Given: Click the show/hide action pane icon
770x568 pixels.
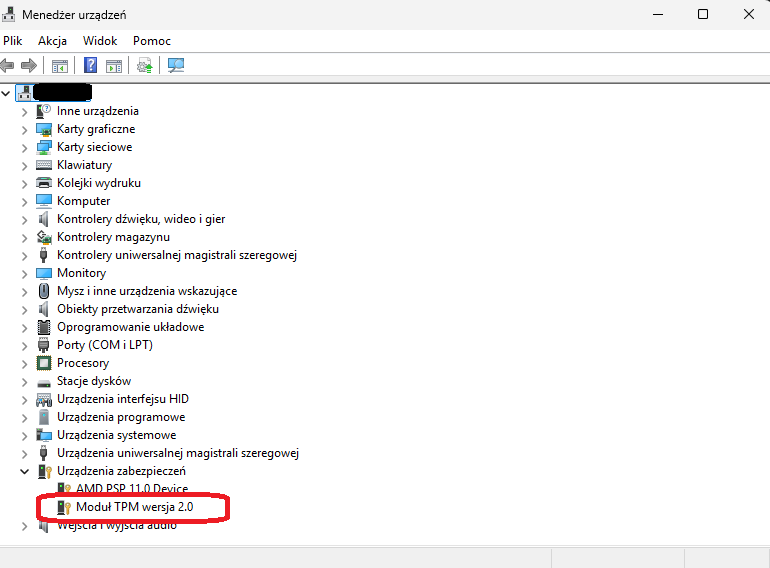Looking at the screenshot, I should [x=114, y=66].
